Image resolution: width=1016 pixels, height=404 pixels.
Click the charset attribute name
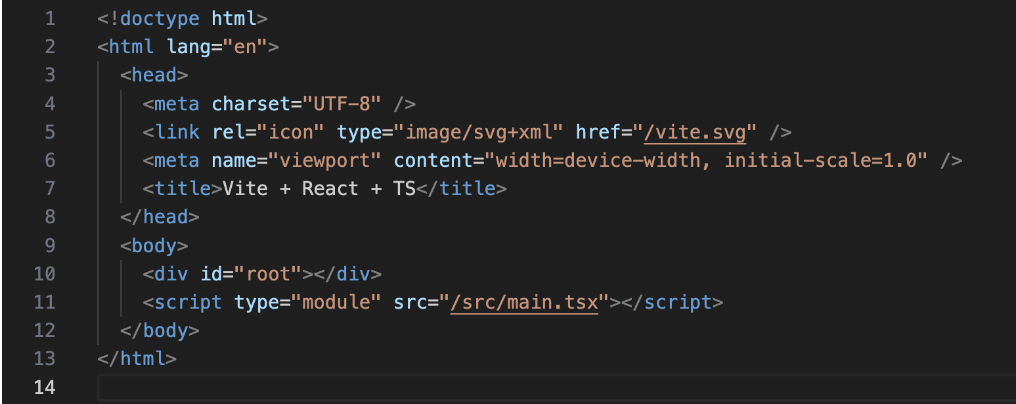pos(252,104)
